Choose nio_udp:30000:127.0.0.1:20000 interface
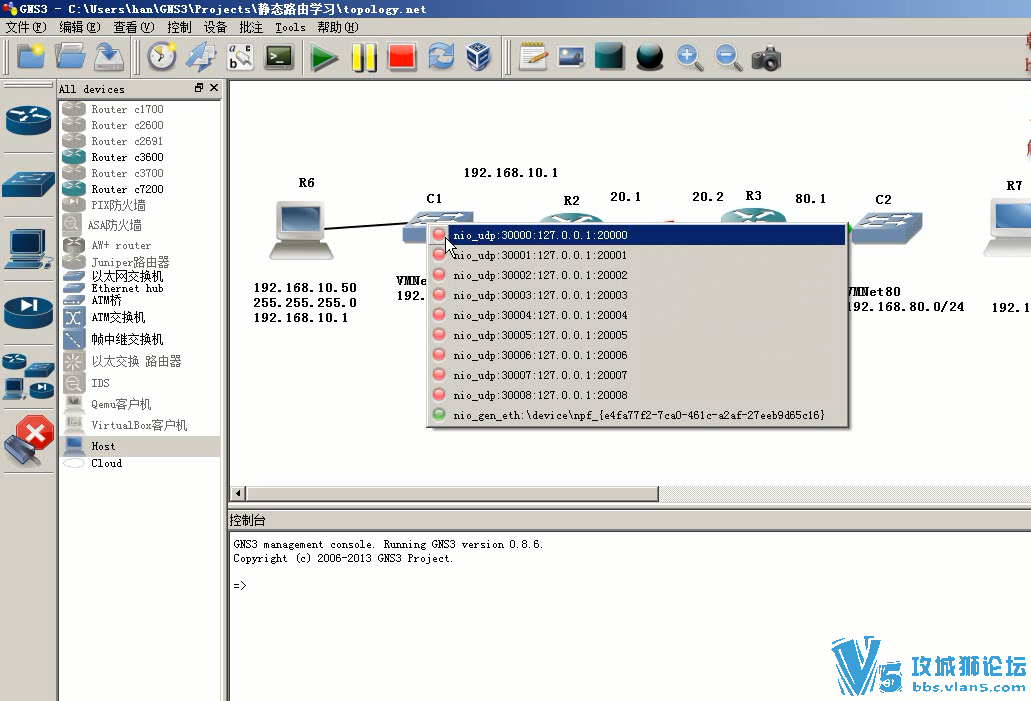The width and height of the screenshot is (1031, 701). (x=636, y=235)
